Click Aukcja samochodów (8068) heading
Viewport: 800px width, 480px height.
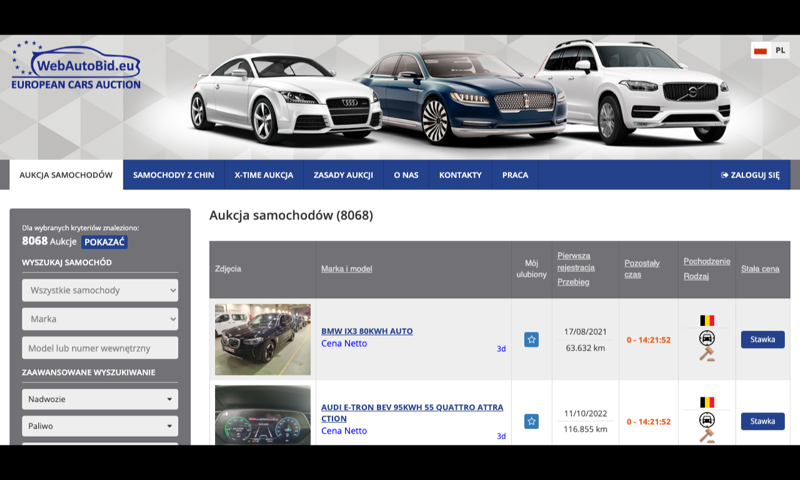(x=291, y=215)
